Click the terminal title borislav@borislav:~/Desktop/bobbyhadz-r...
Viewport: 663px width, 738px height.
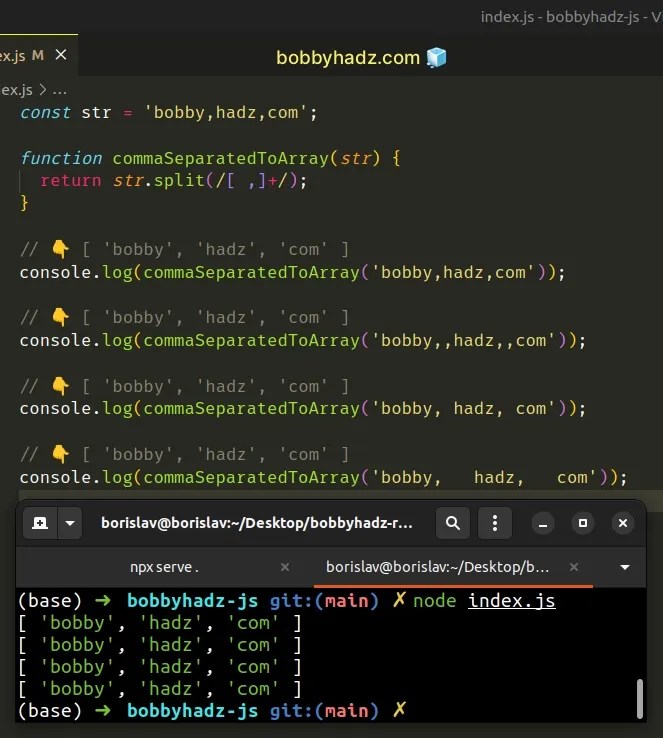pyautogui.click(x=257, y=523)
